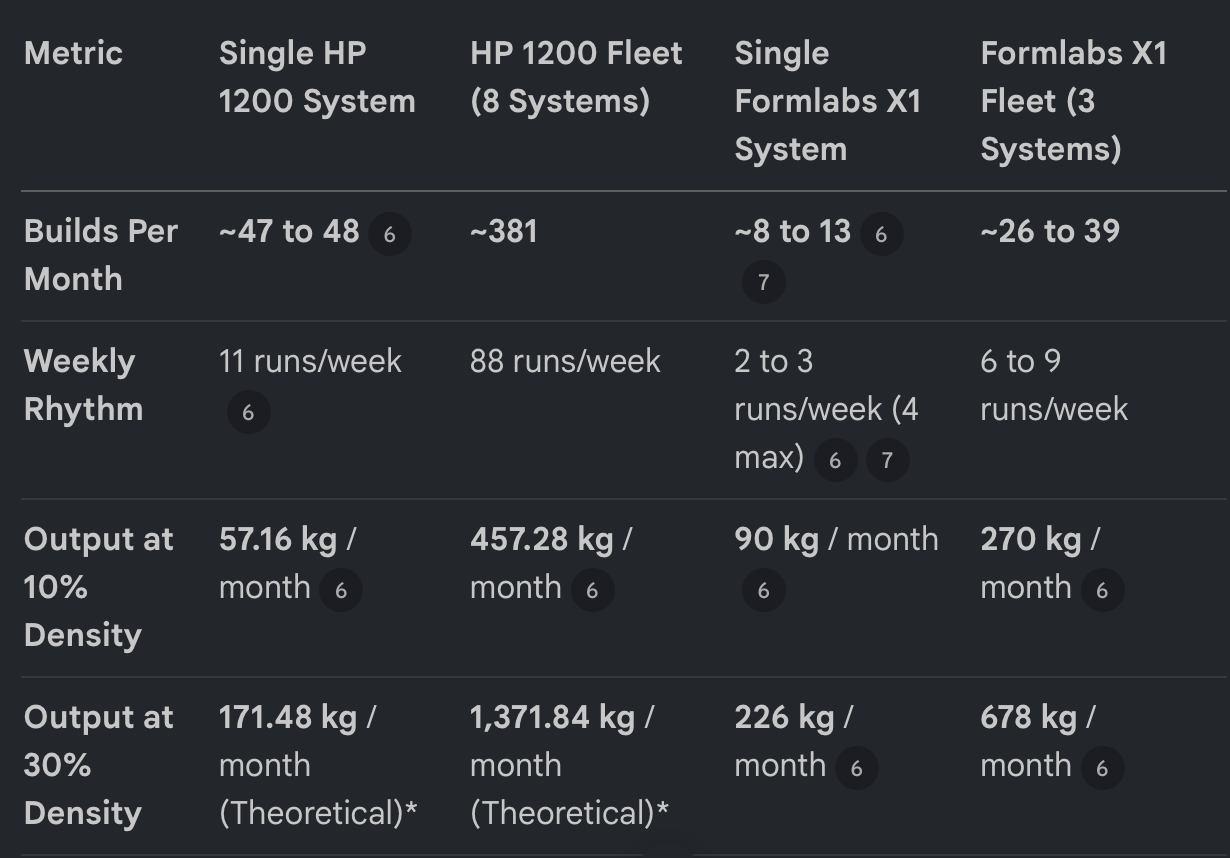
Task: Click the "Formlabs X1 Fleet (3 Systems)" header
Action: pyautogui.click(x=1074, y=101)
